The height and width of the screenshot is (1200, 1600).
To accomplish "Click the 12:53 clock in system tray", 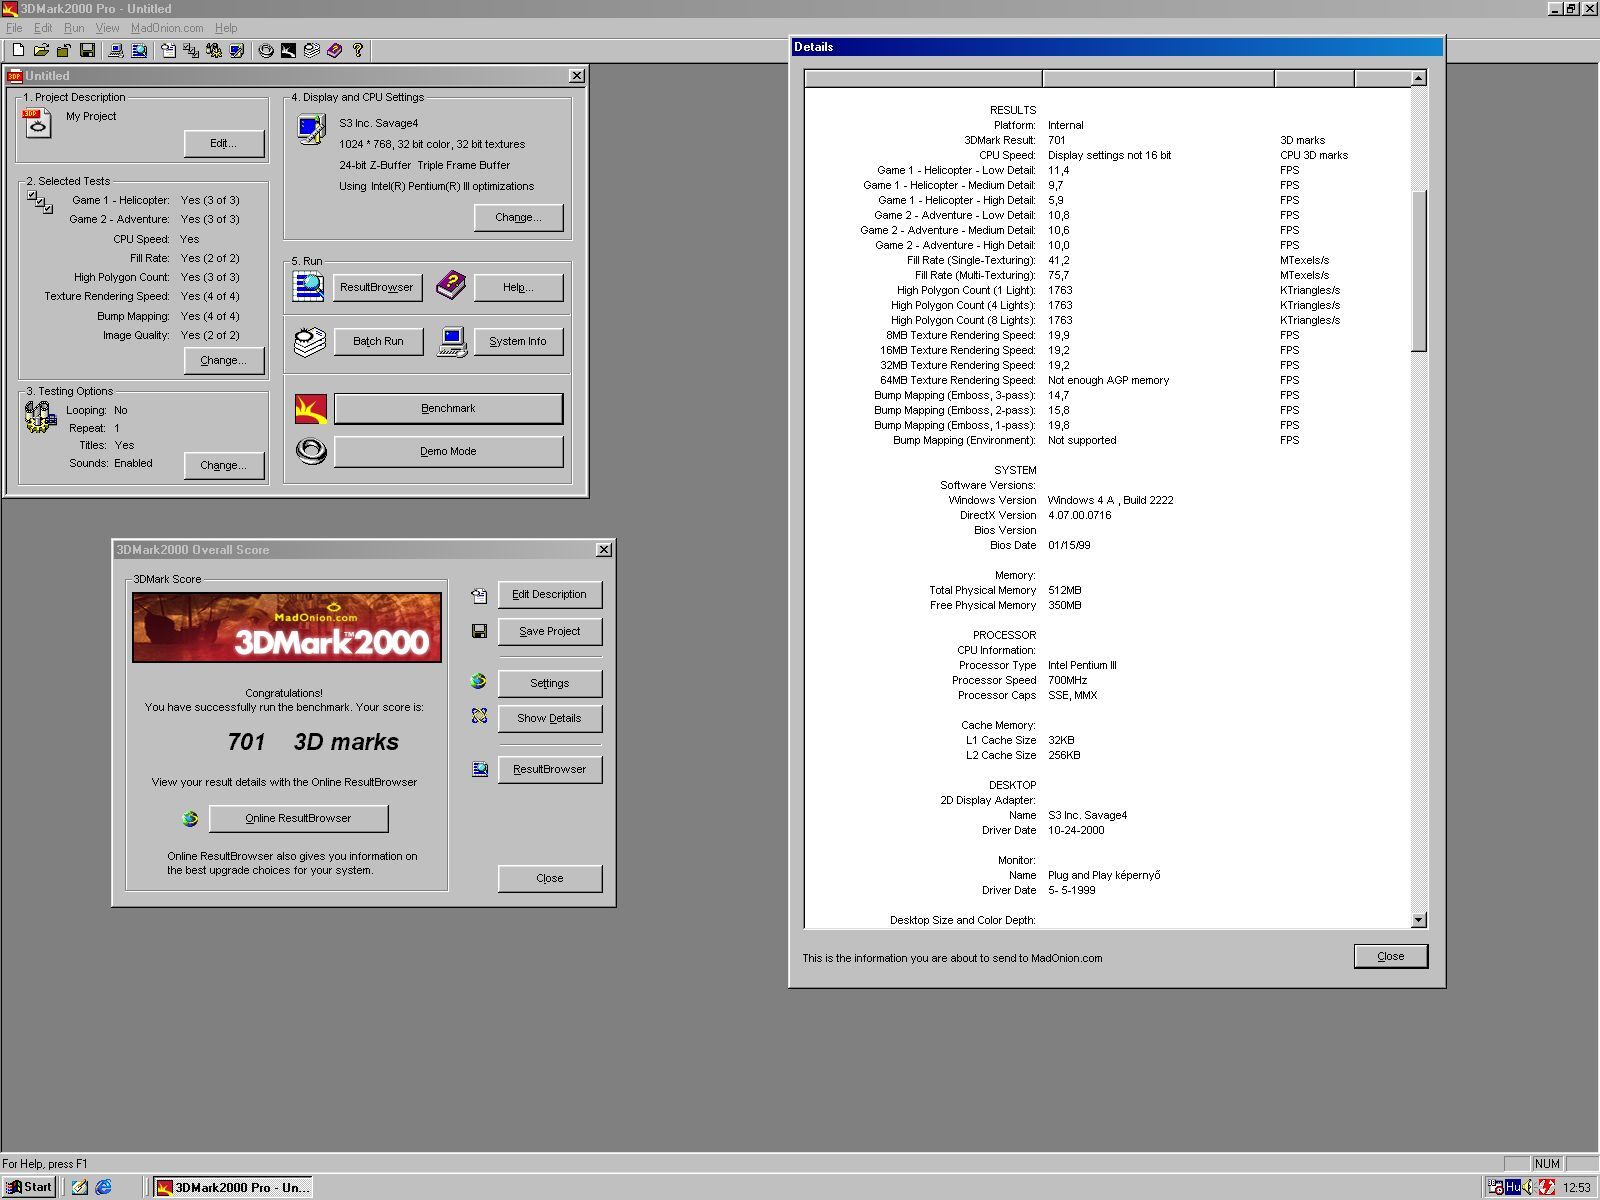I will click(x=1577, y=1188).
